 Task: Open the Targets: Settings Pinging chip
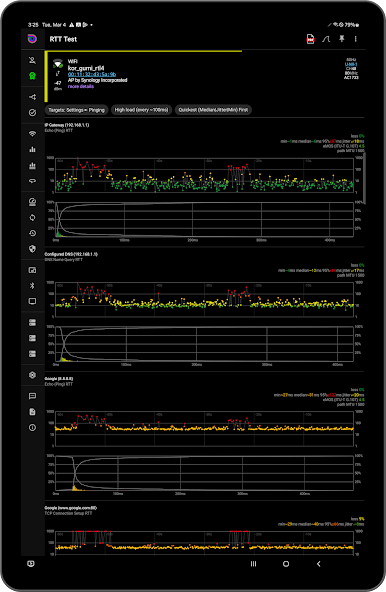coord(76,110)
